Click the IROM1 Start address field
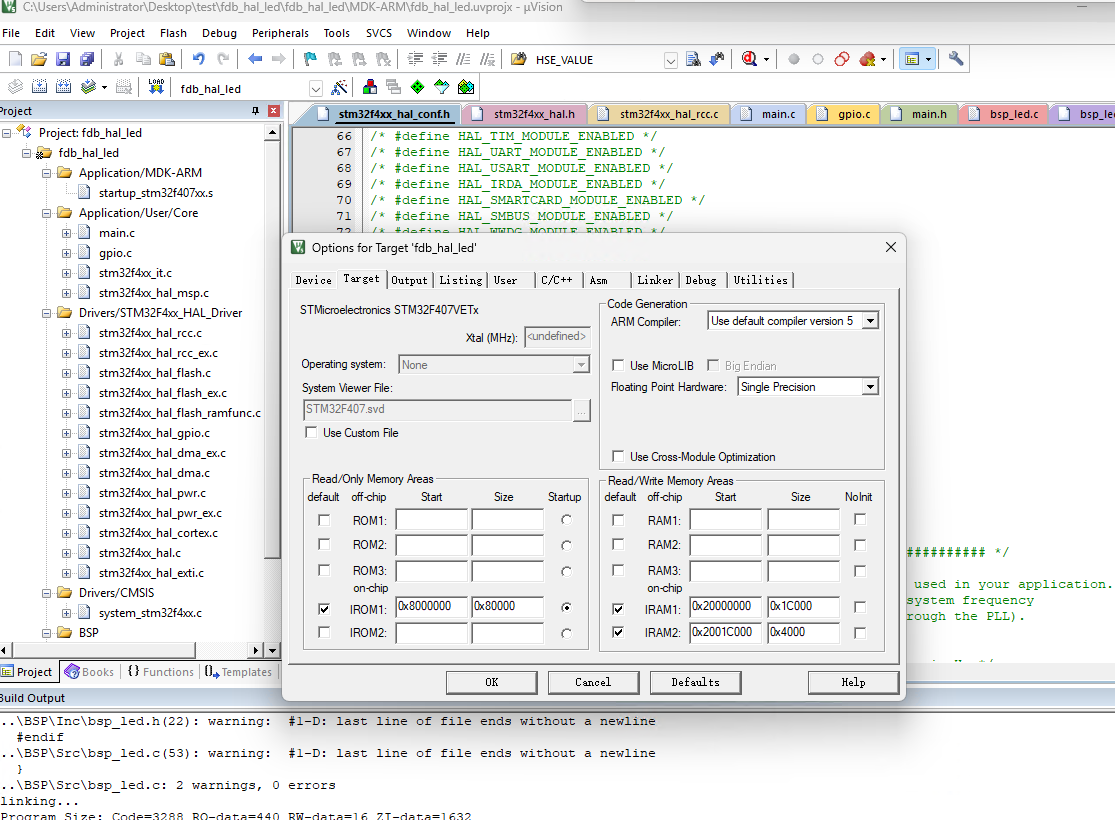1115x820 pixels. point(432,607)
